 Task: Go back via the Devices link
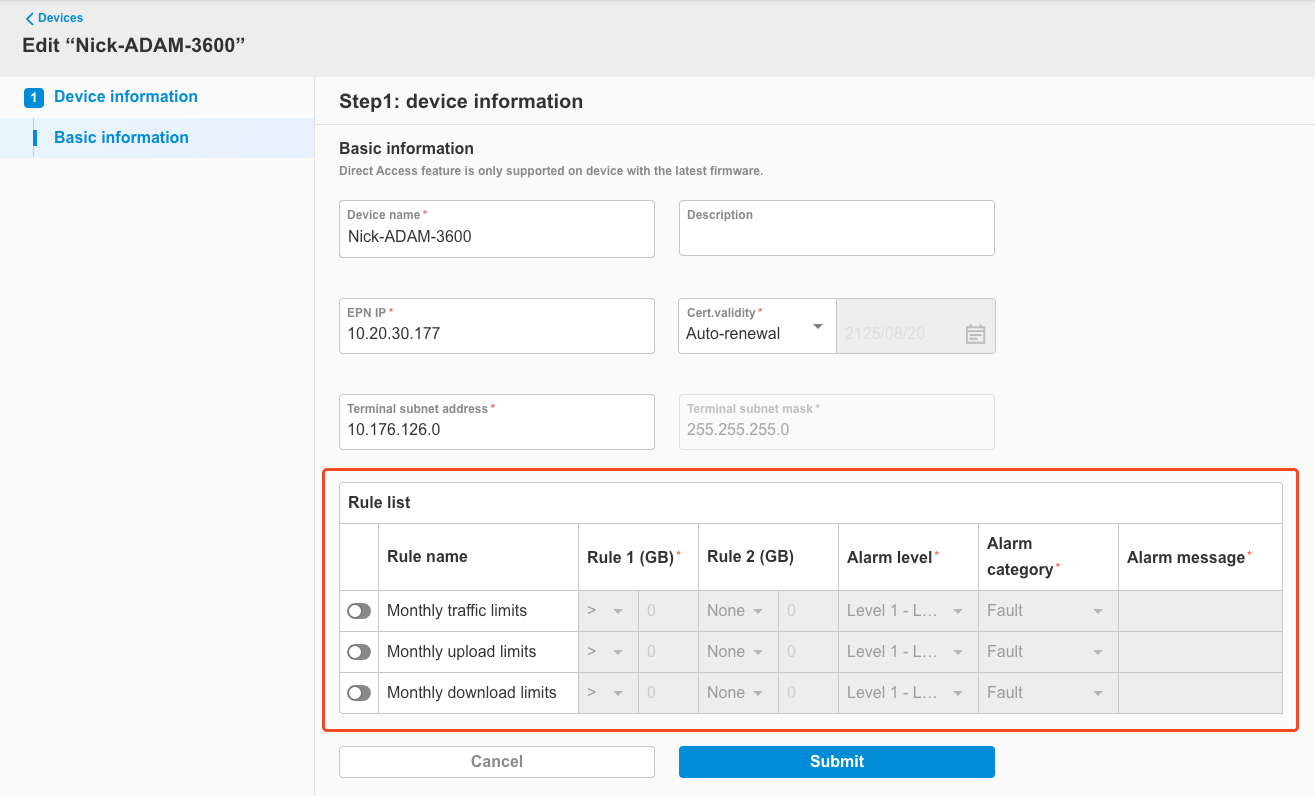click(59, 17)
